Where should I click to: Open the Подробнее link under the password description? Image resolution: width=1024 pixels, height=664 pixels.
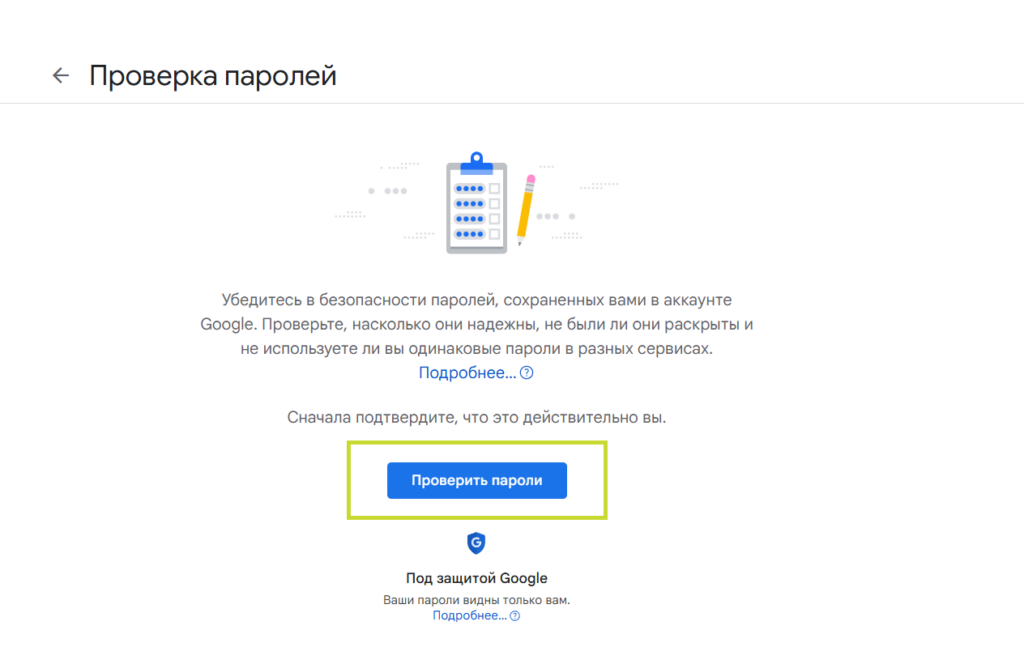pyautogui.click(x=467, y=373)
